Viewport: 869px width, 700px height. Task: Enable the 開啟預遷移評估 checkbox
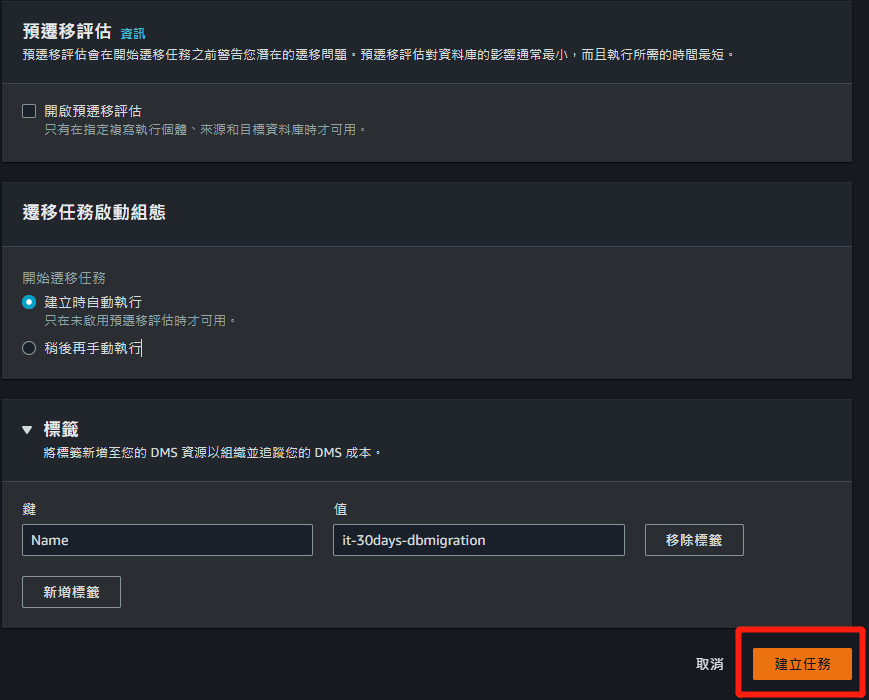pos(29,111)
